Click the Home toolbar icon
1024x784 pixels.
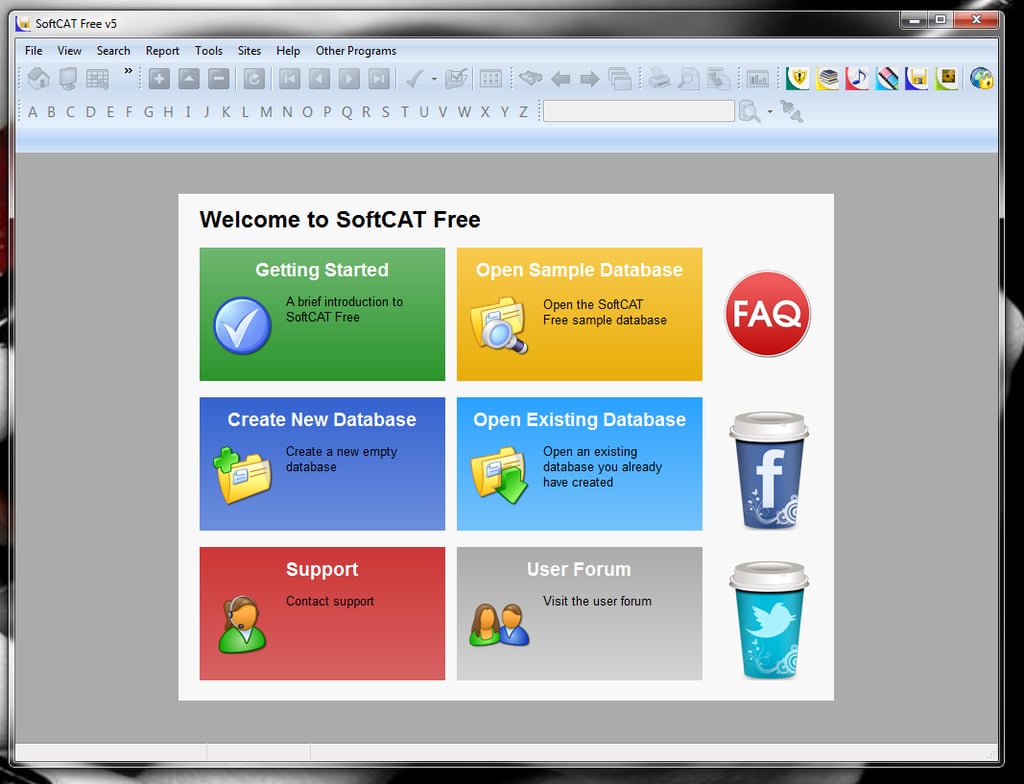point(39,78)
